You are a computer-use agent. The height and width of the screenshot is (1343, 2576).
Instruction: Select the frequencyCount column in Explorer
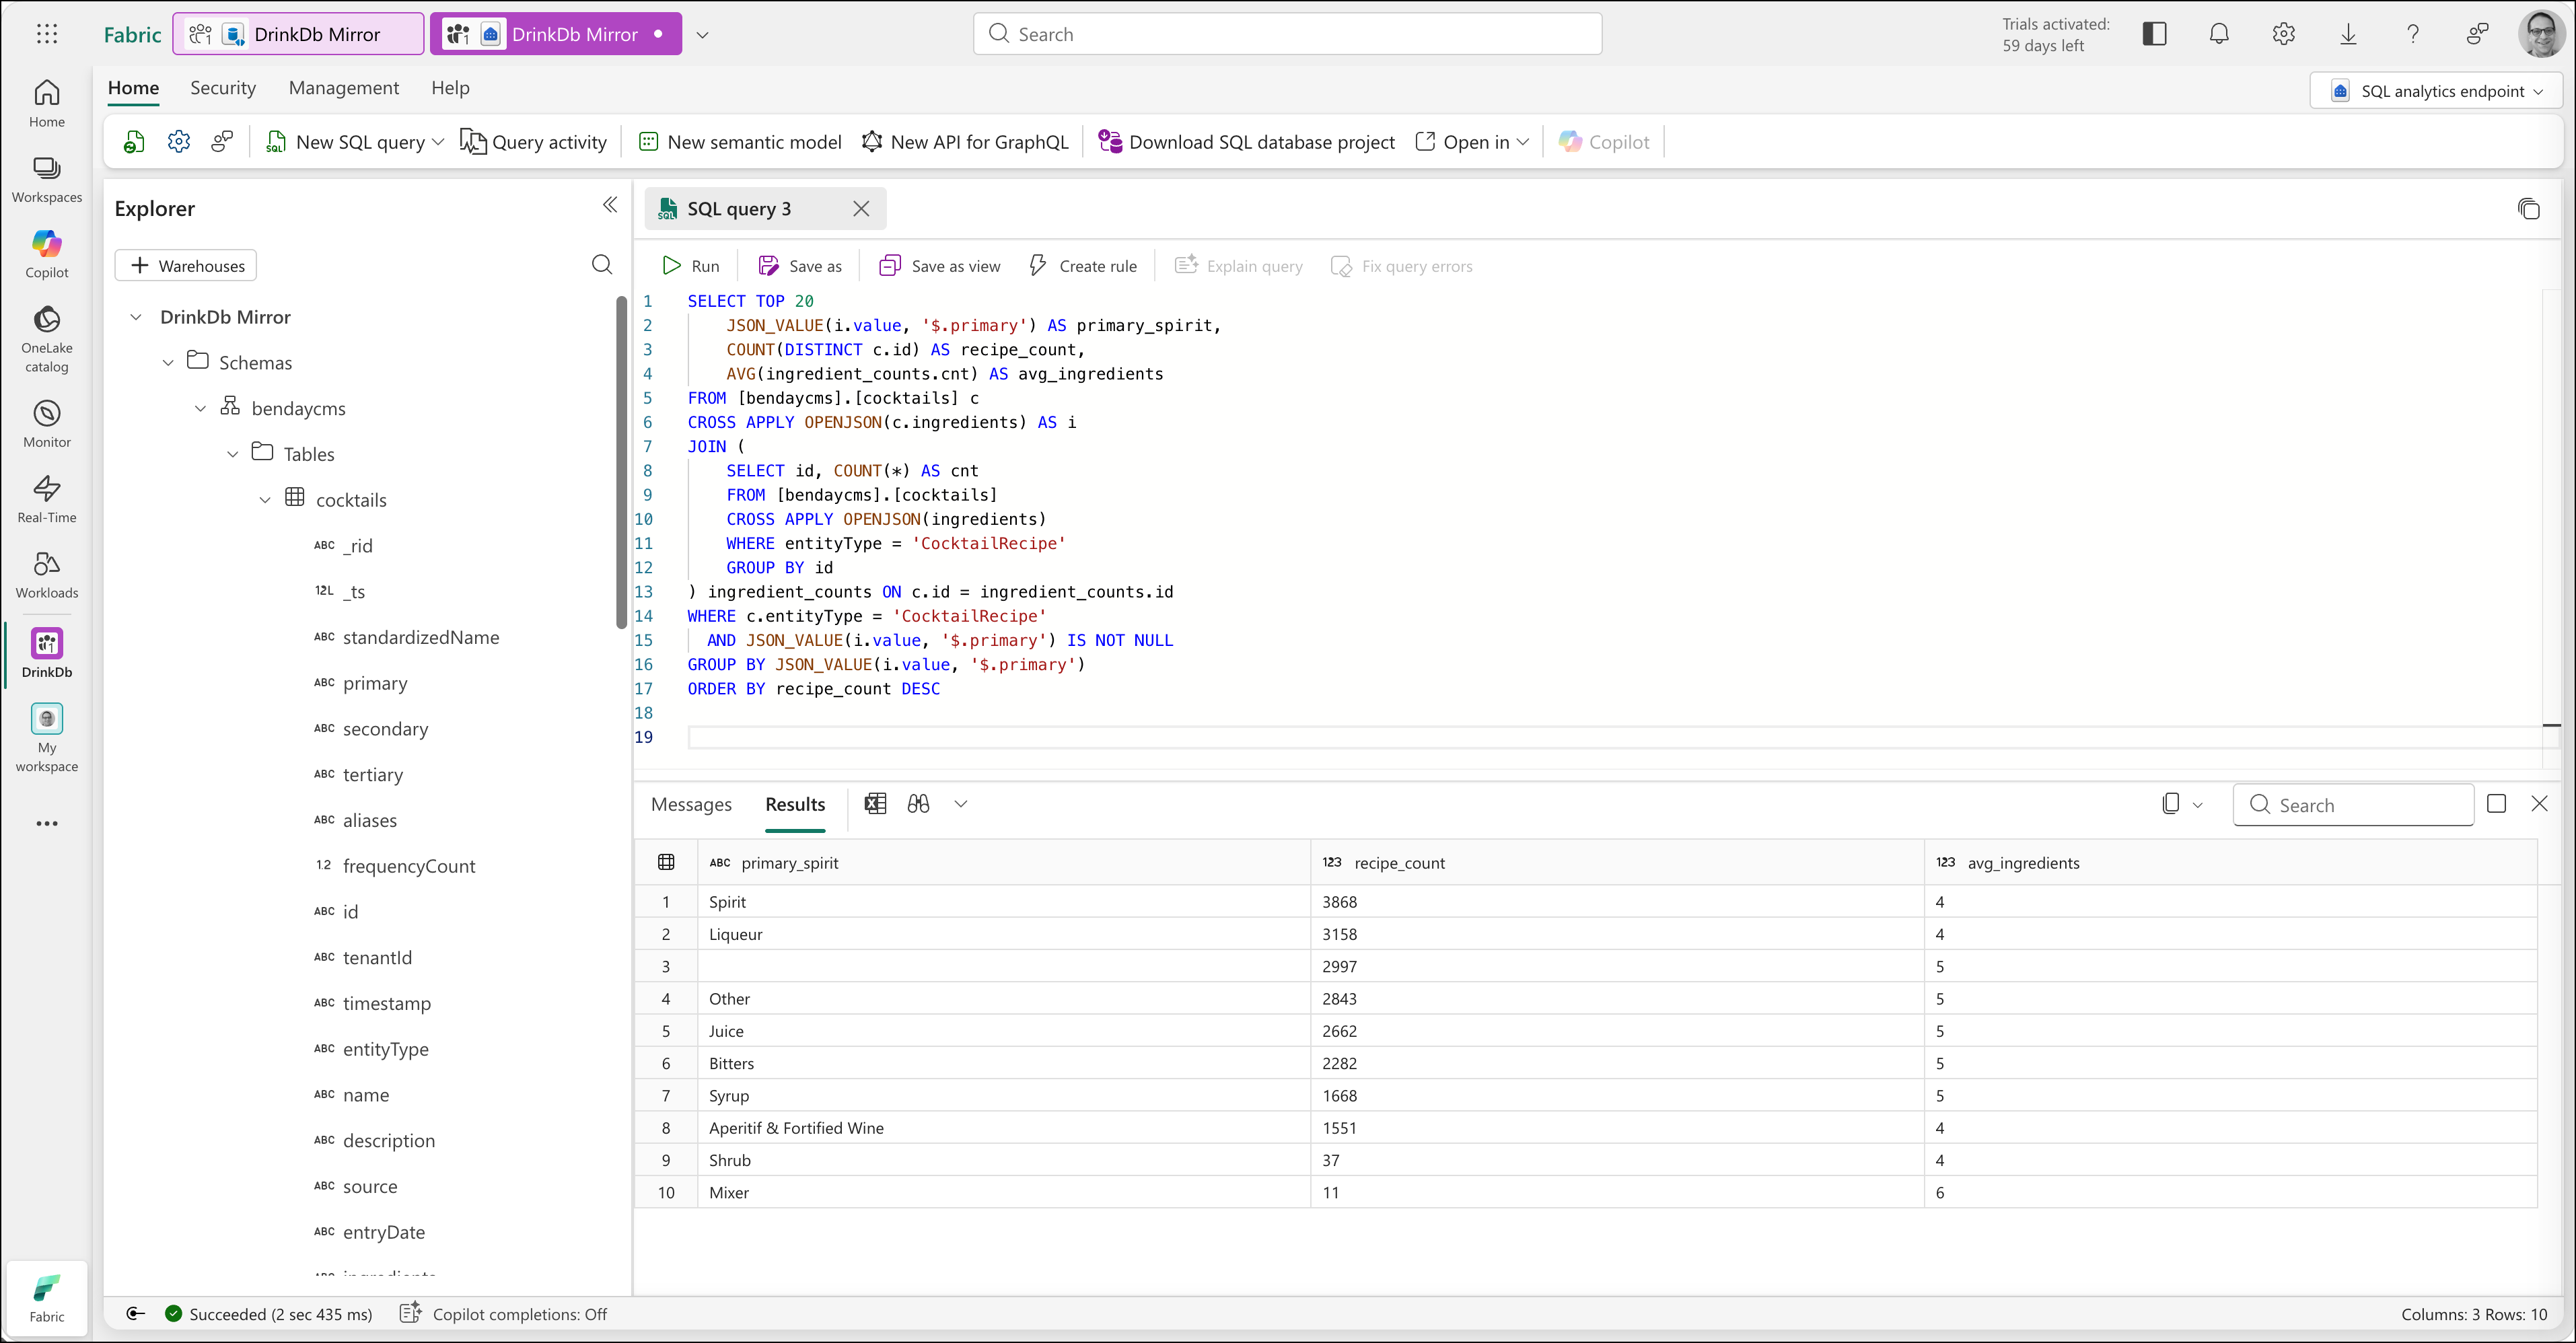tap(409, 866)
